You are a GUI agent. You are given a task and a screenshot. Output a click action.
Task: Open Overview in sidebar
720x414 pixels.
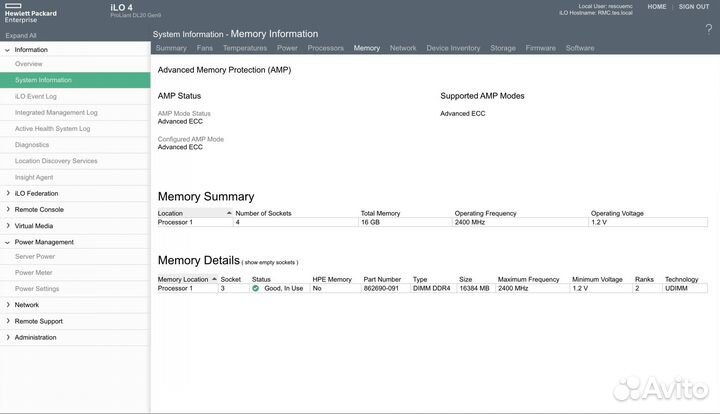coord(28,64)
